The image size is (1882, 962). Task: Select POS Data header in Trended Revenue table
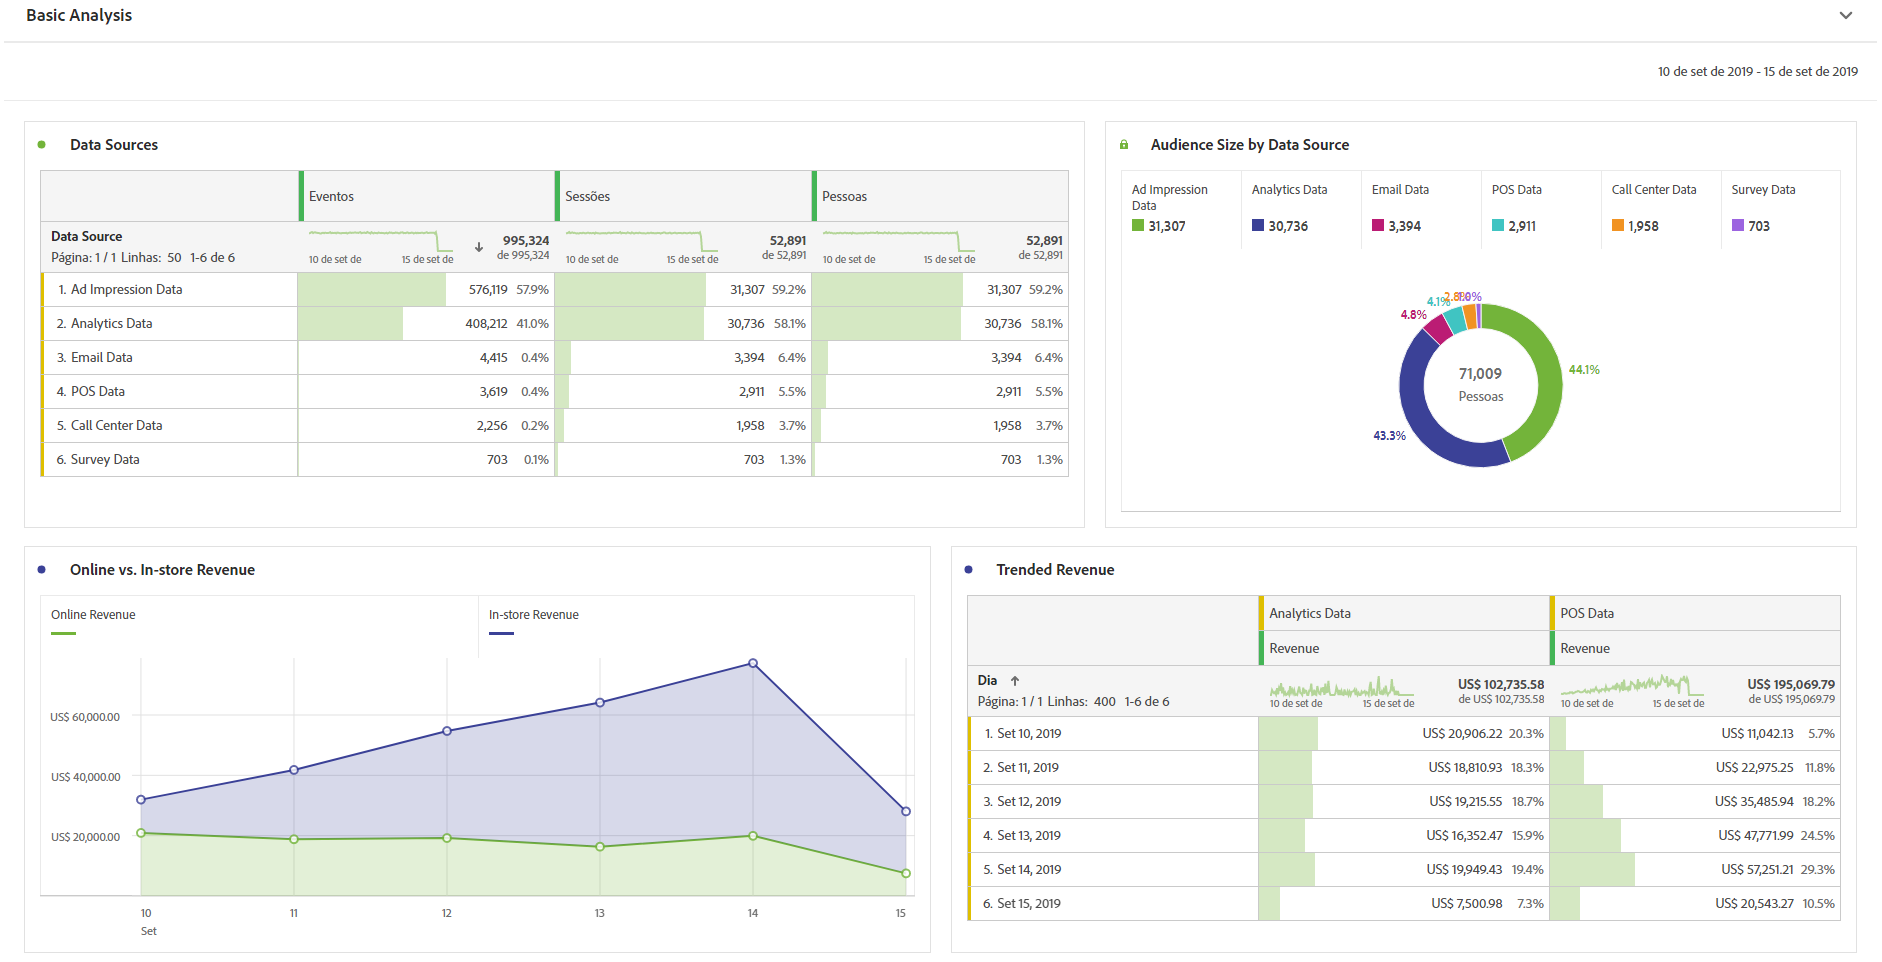click(x=1695, y=613)
